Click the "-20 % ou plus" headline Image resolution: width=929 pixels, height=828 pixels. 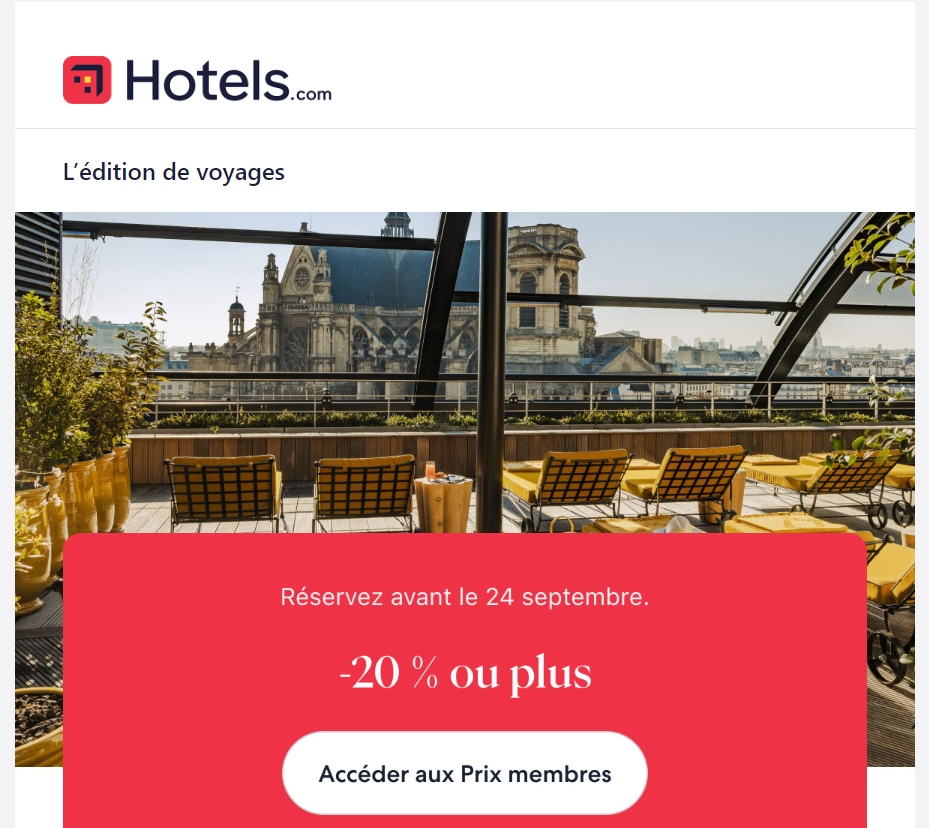click(465, 673)
